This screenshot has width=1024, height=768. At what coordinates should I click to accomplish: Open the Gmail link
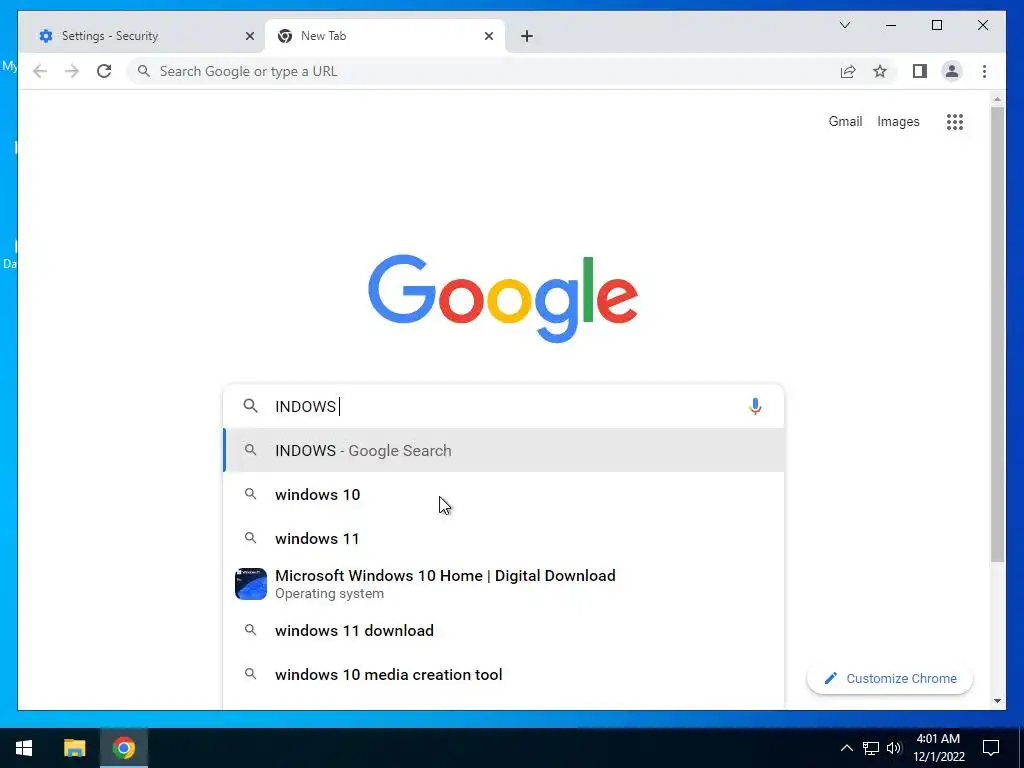[x=845, y=121]
